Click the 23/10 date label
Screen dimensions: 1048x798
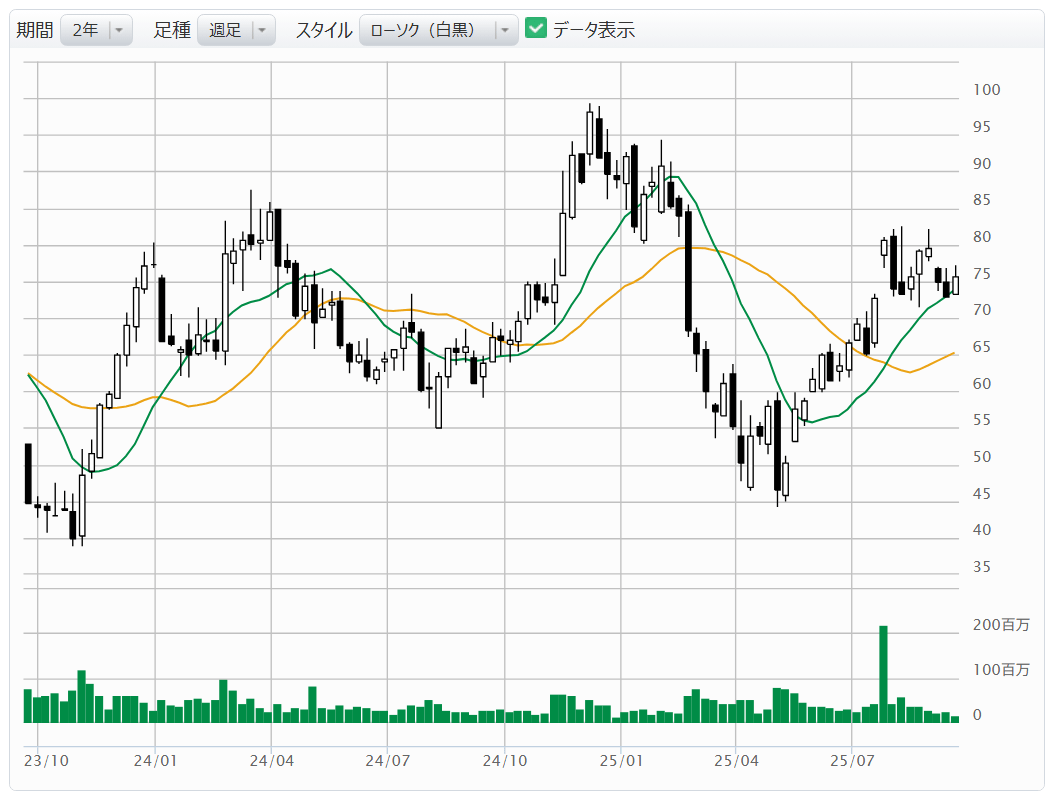click(x=46, y=761)
